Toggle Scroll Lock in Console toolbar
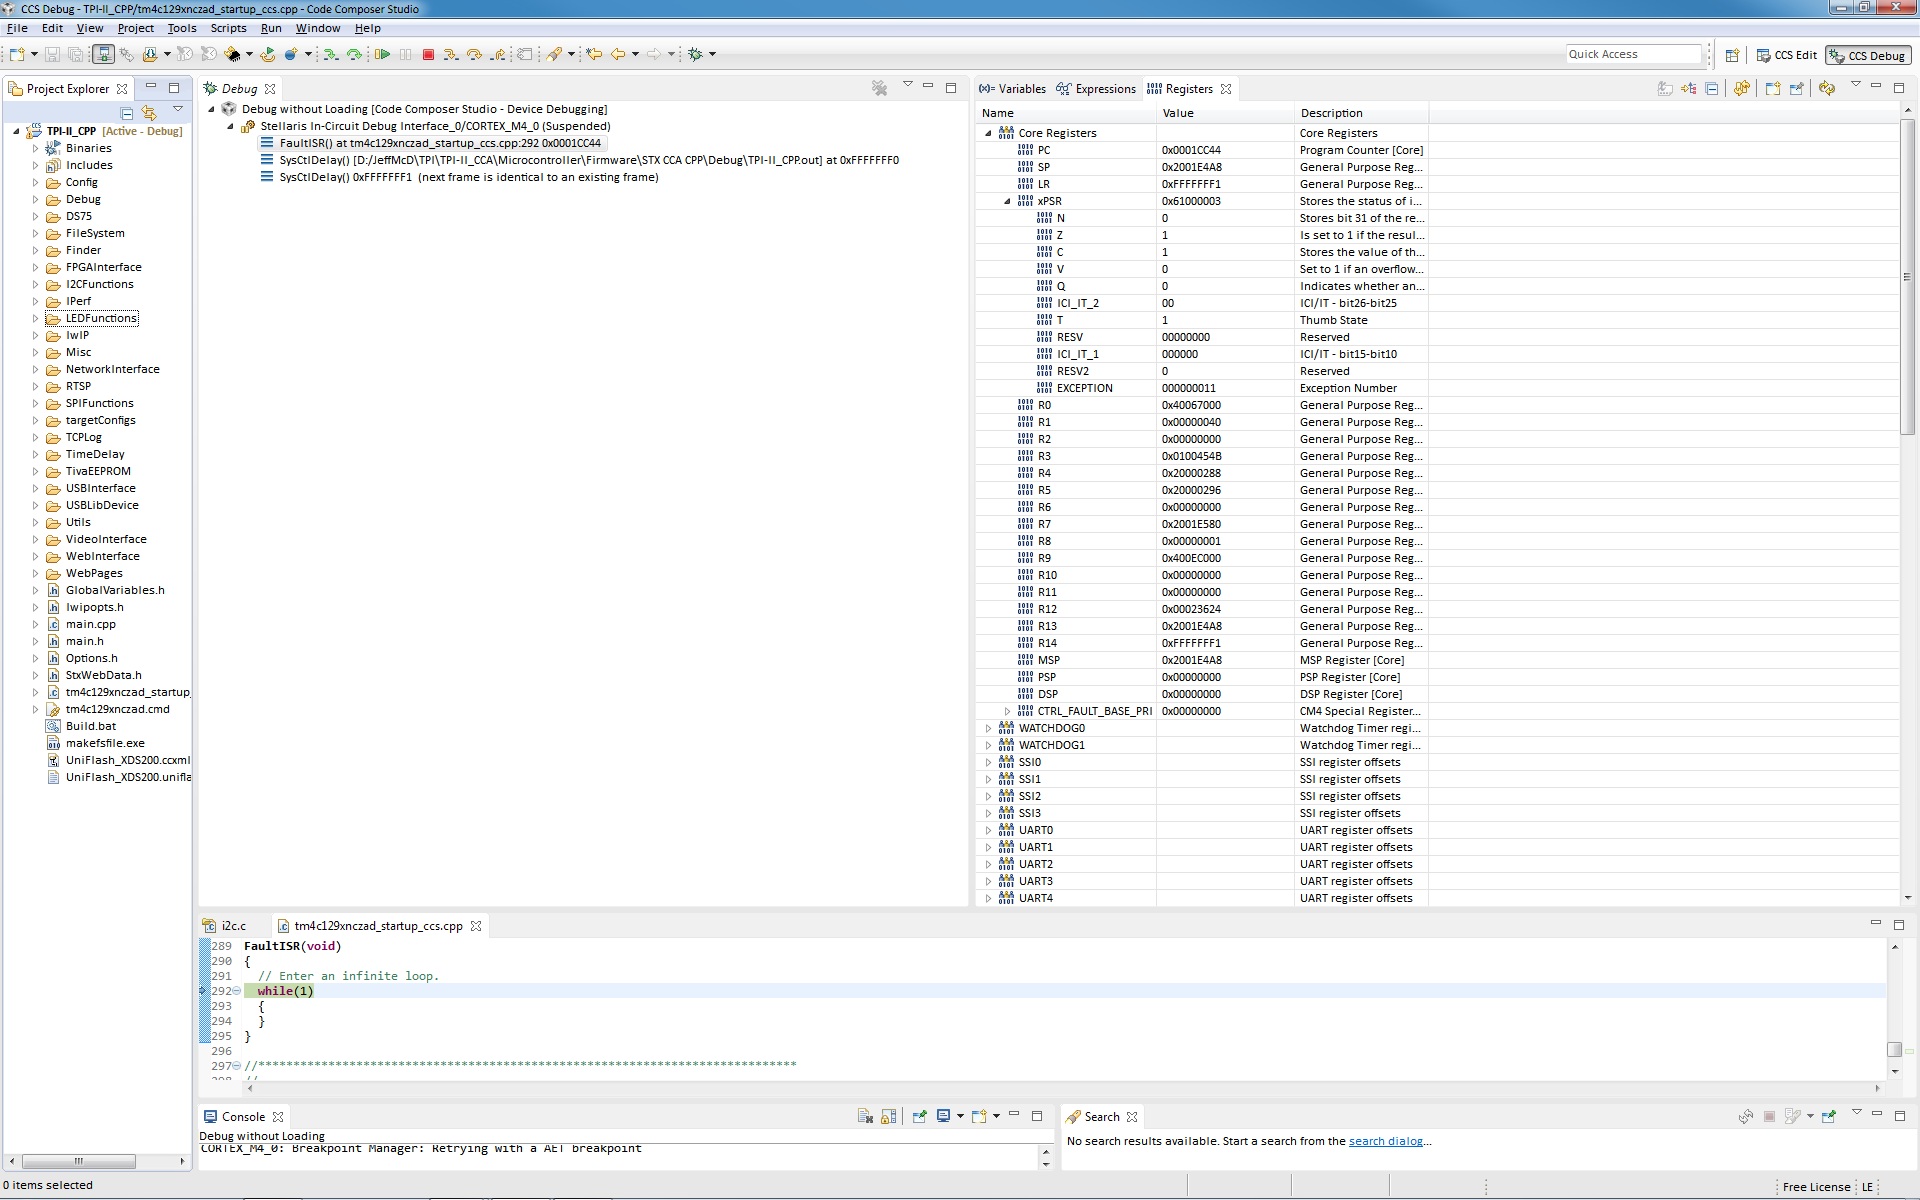Image resolution: width=1920 pixels, height=1200 pixels. 888,1116
